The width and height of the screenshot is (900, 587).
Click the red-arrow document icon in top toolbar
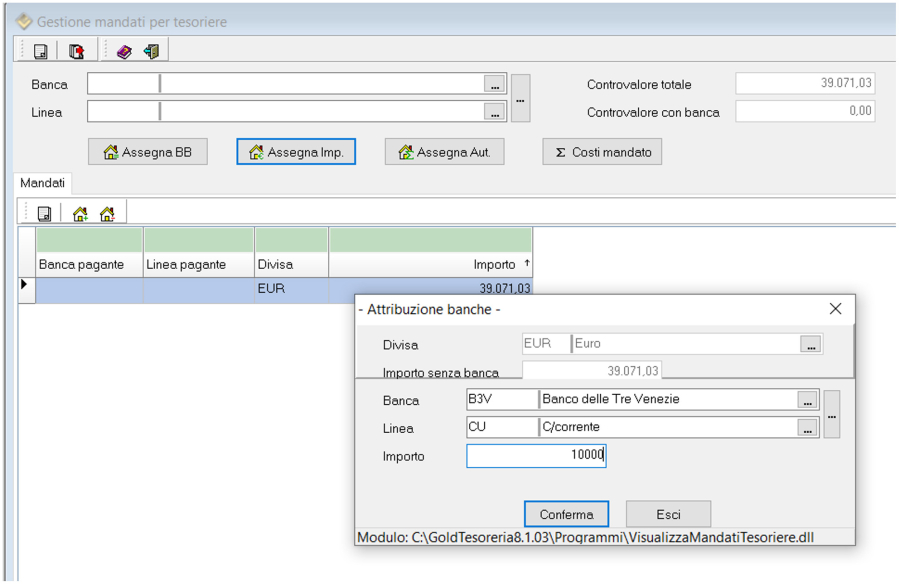[76, 51]
